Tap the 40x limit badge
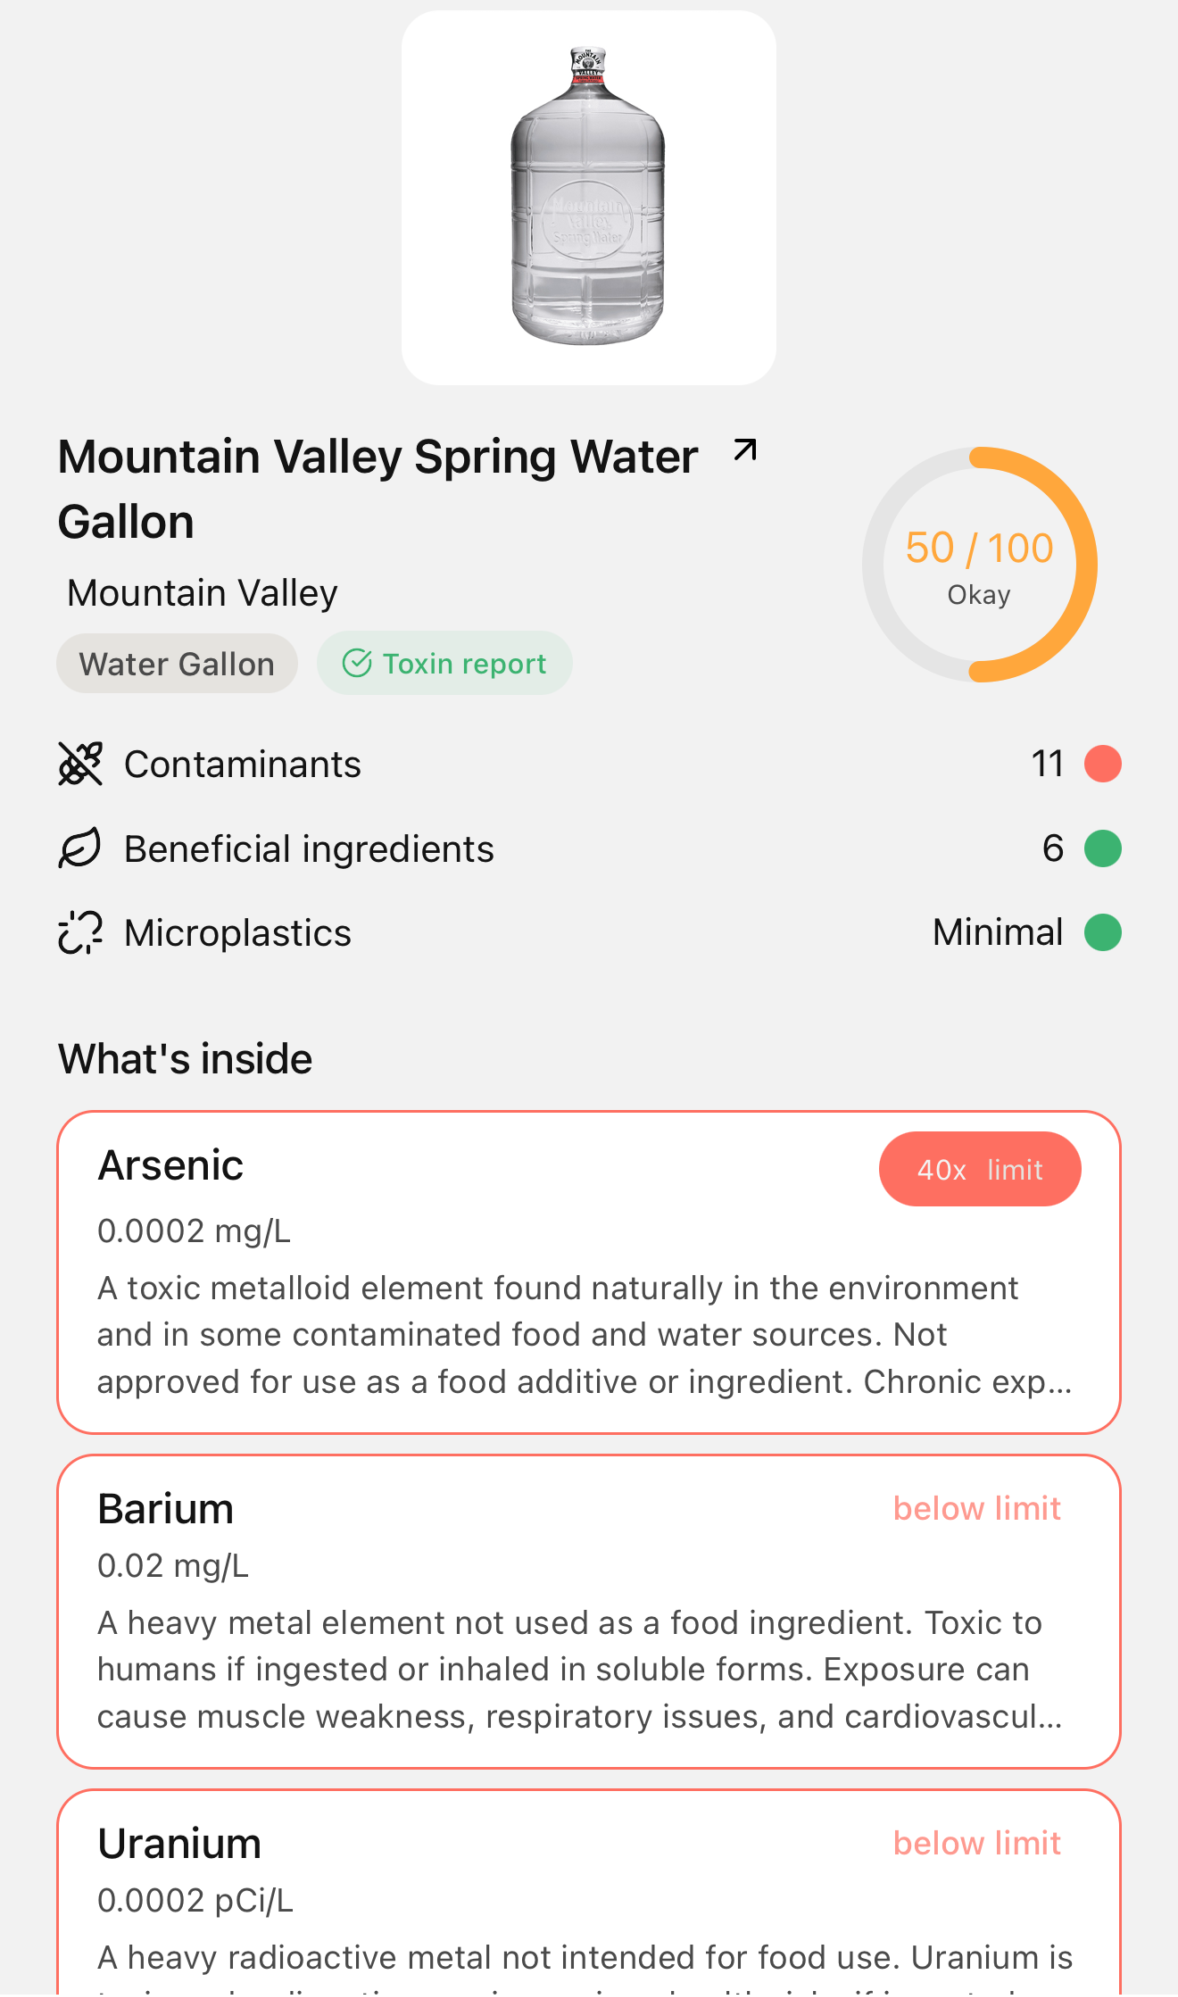Viewport: 1178px width, 1997px height. pyautogui.click(x=979, y=1169)
